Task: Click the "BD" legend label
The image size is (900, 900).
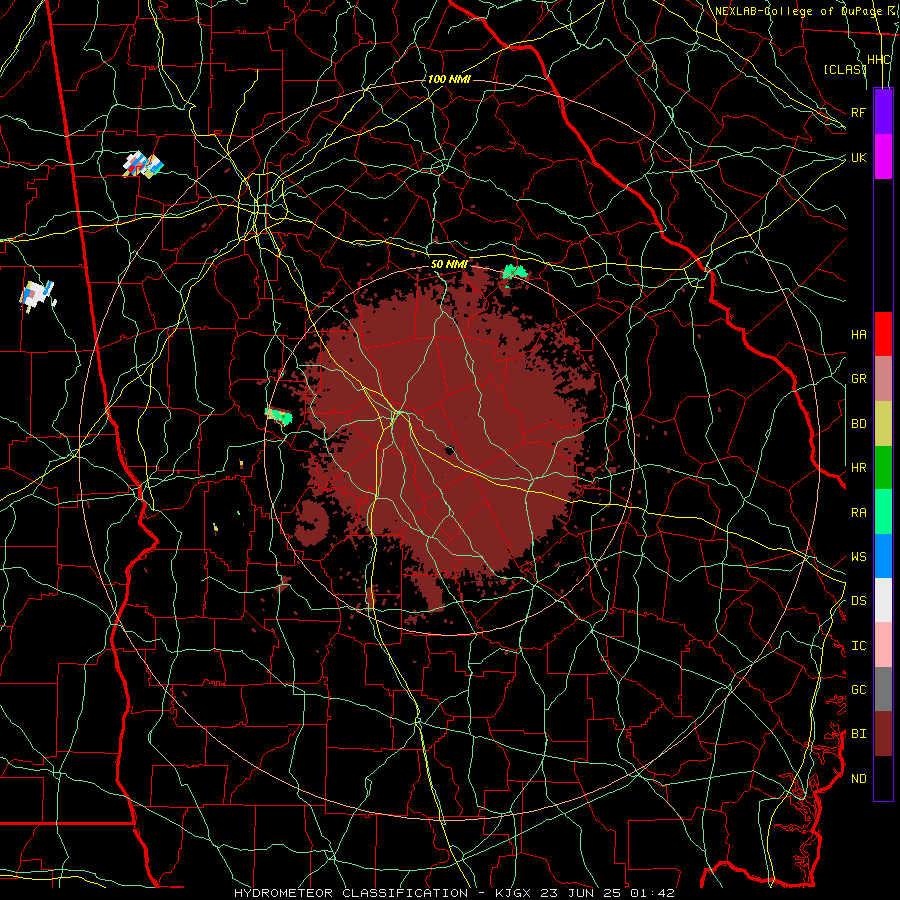Action: [859, 424]
